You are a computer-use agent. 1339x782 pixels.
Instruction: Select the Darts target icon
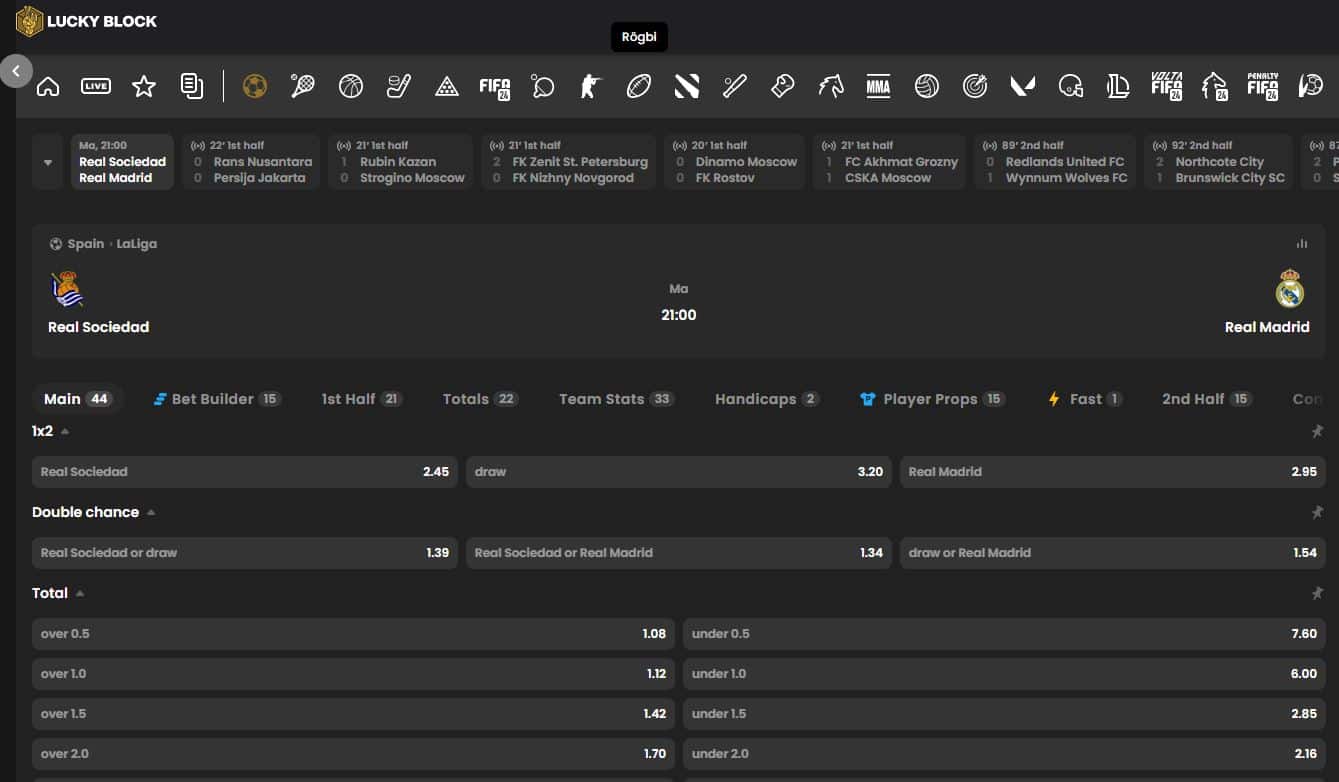click(x=975, y=86)
